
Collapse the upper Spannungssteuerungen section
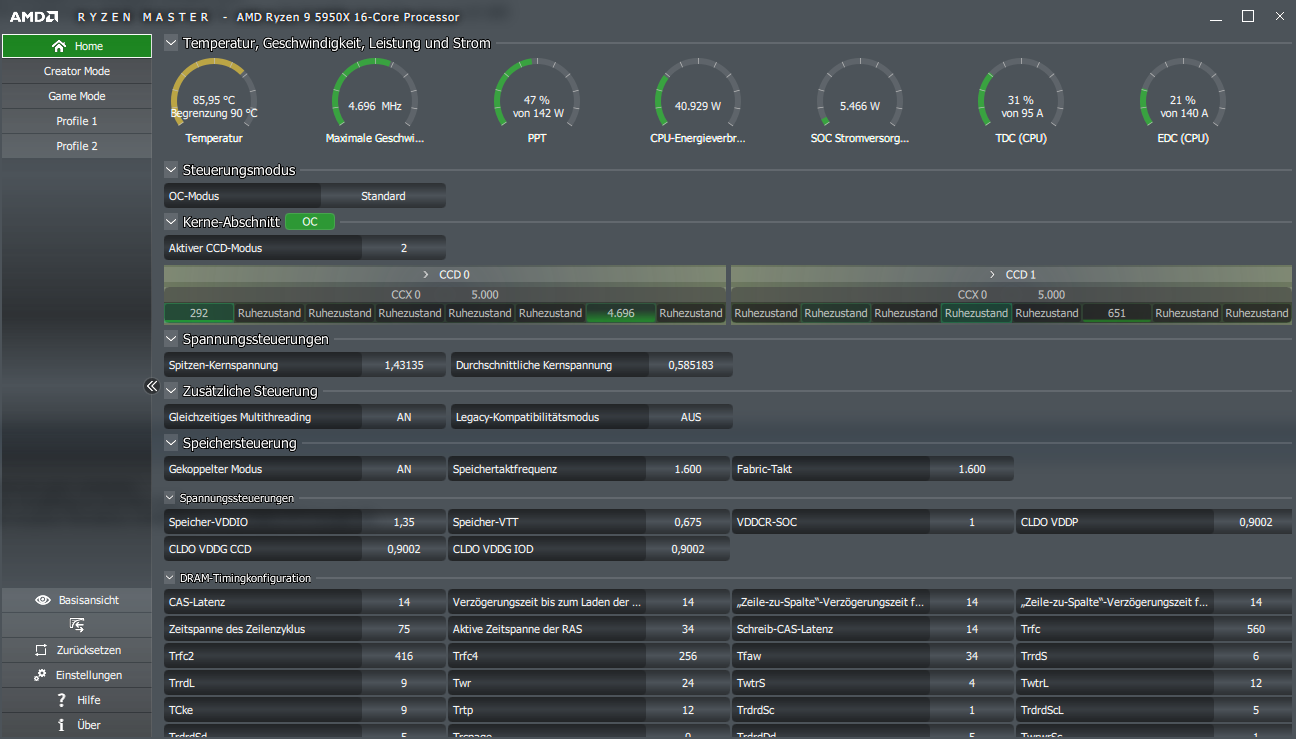tap(171, 339)
